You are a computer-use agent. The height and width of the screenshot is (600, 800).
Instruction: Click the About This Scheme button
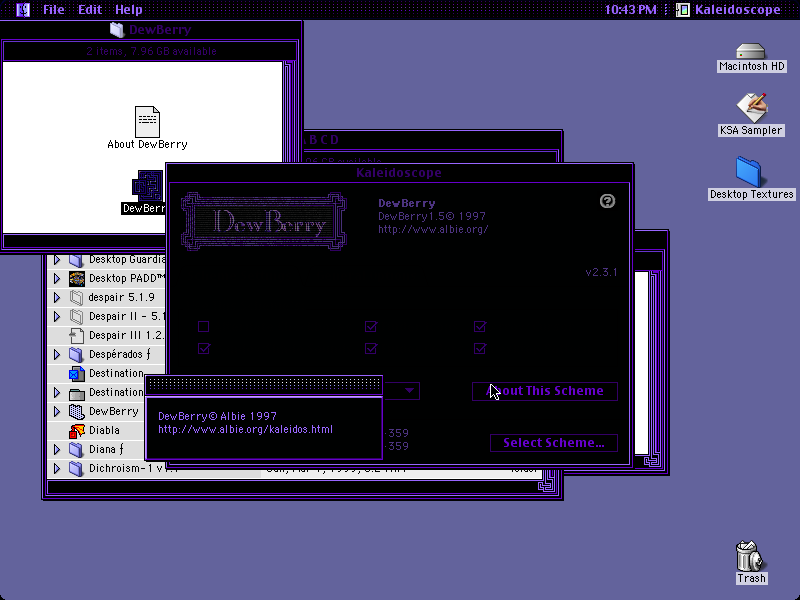click(x=545, y=391)
